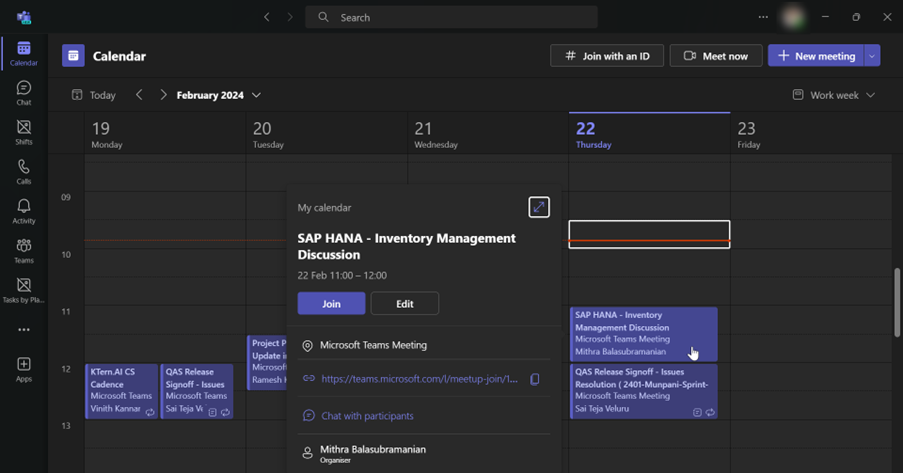Go to previous week in calendar
The height and width of the screenshot is (473, 903).
(x=139, y=95)
